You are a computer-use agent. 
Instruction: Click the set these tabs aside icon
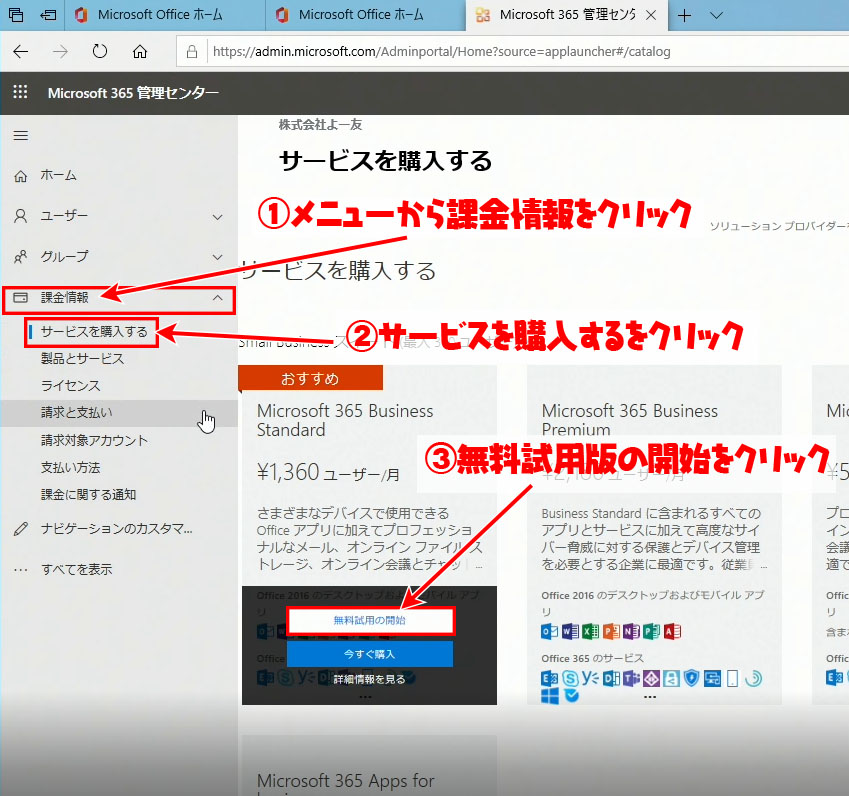point(48,15)
